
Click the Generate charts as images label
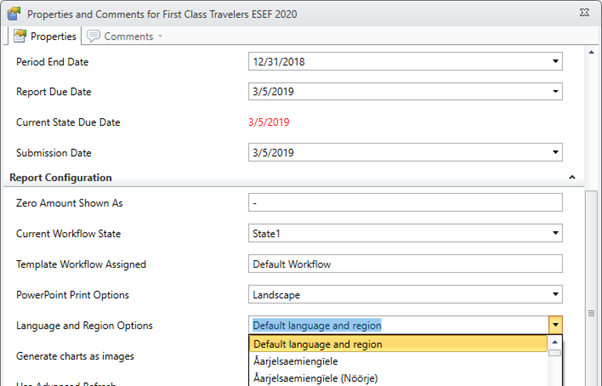(75, 356)
